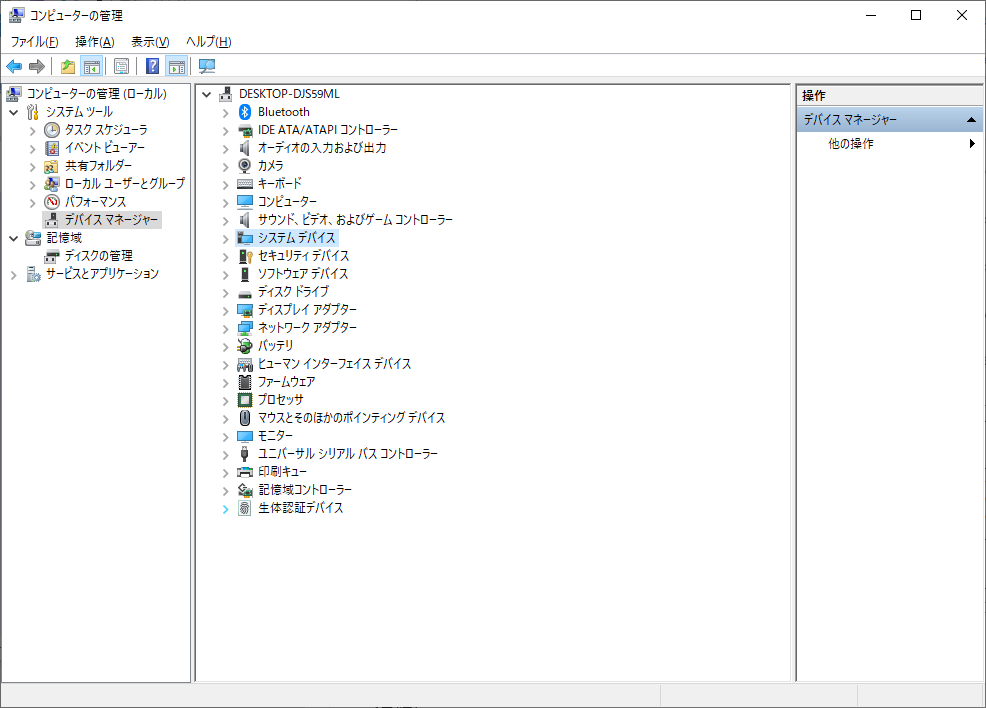The height and width of the screenshot is (708, 986).
Task: Collapse the DESKTOP-DJS59ML root node
Action: coord(206,94)
